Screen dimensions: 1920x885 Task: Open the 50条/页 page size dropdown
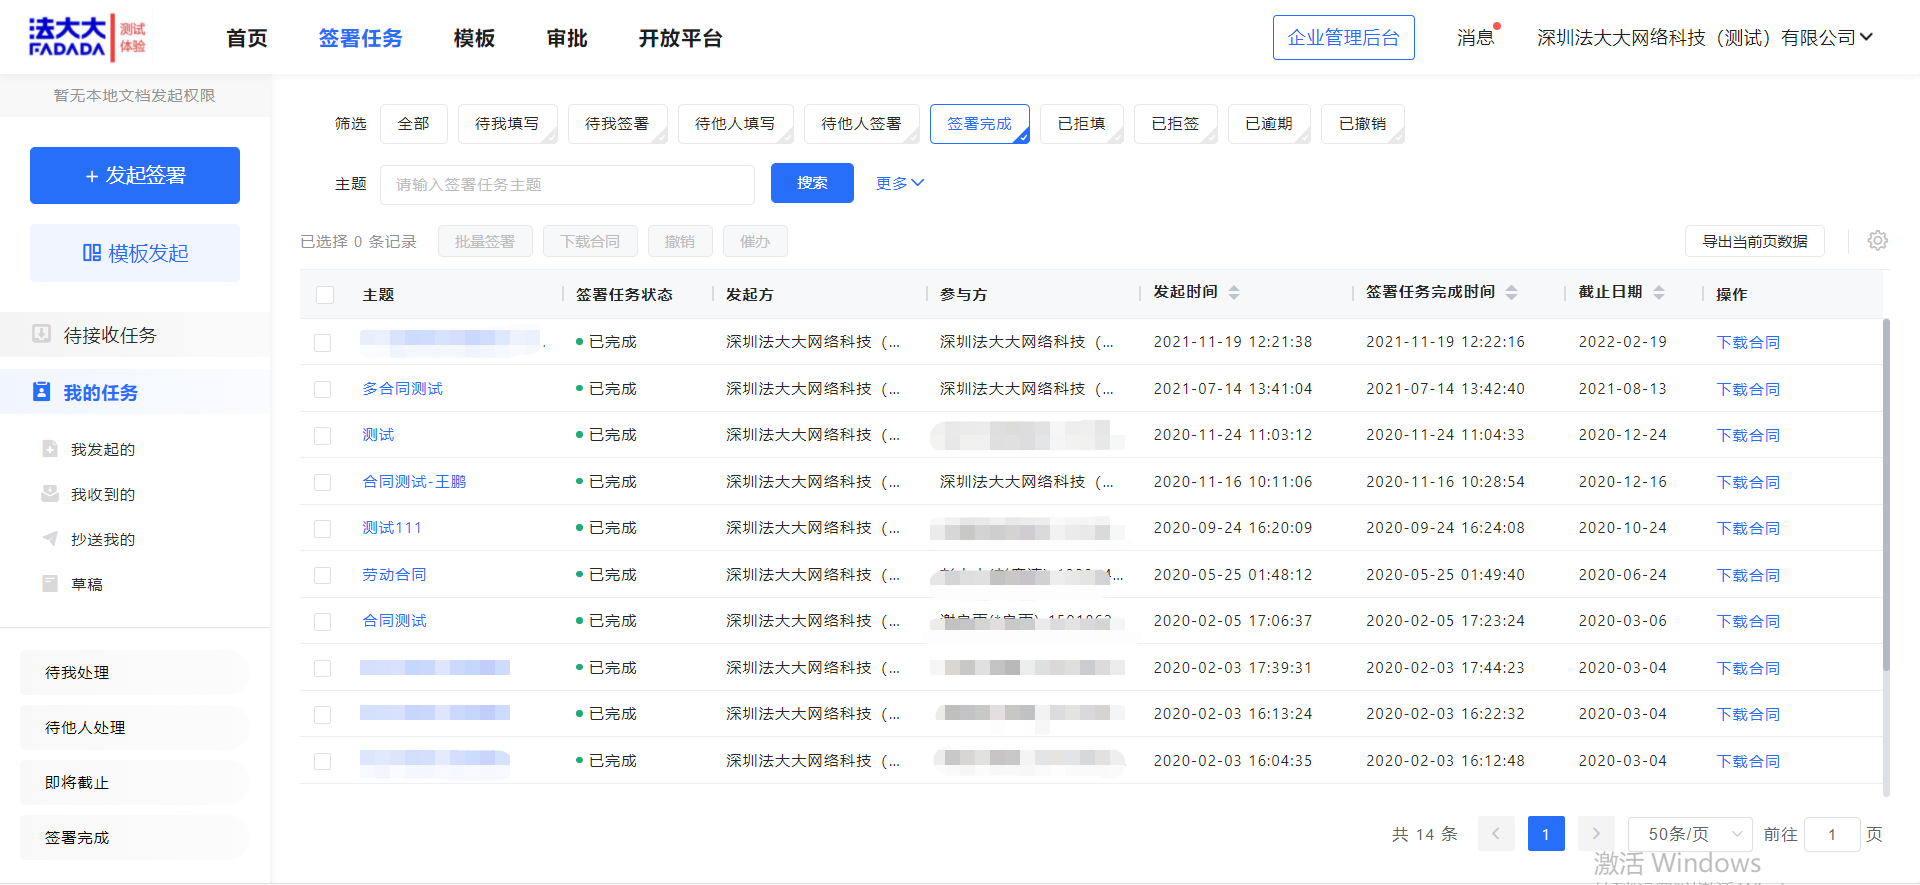coord(1690,834)
